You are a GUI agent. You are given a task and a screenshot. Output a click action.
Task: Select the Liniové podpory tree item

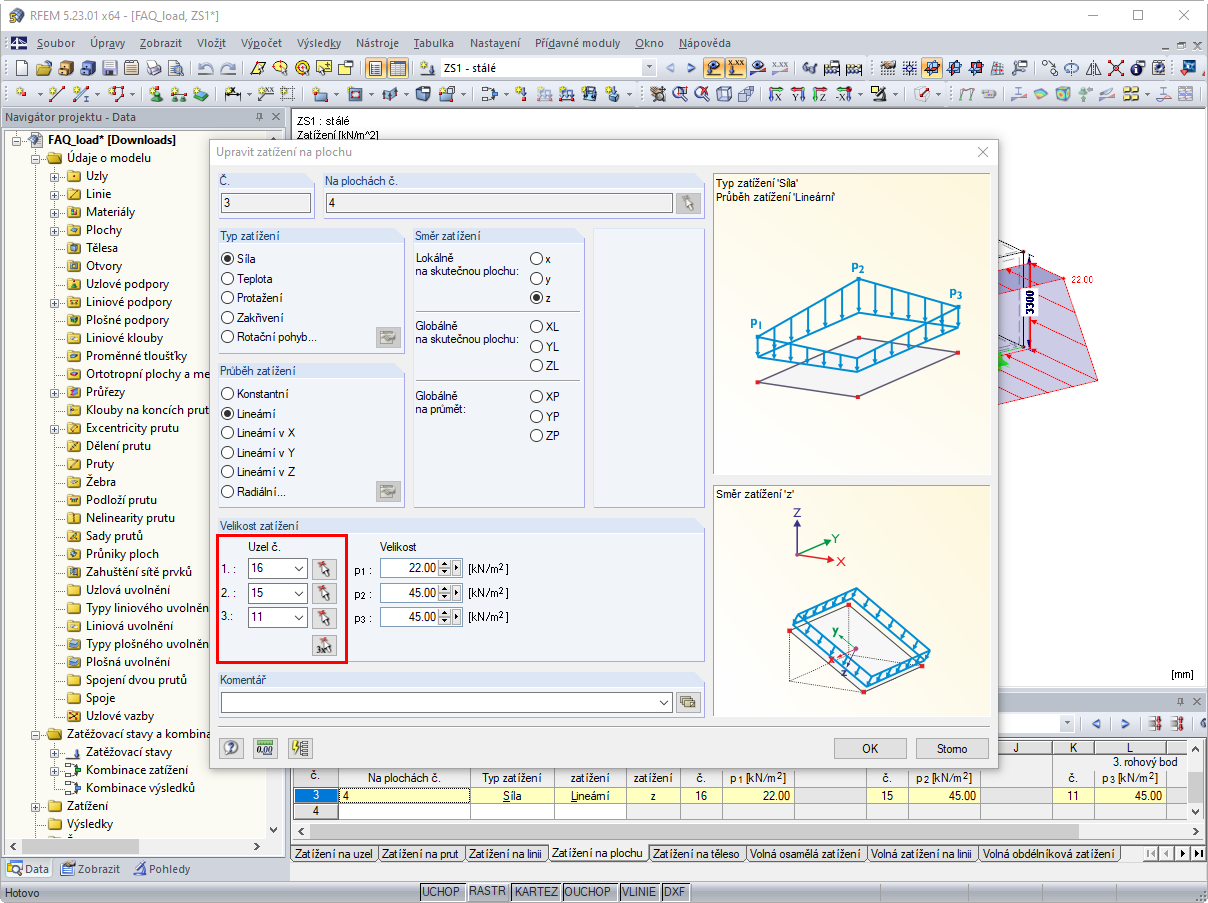pos(128,302)
